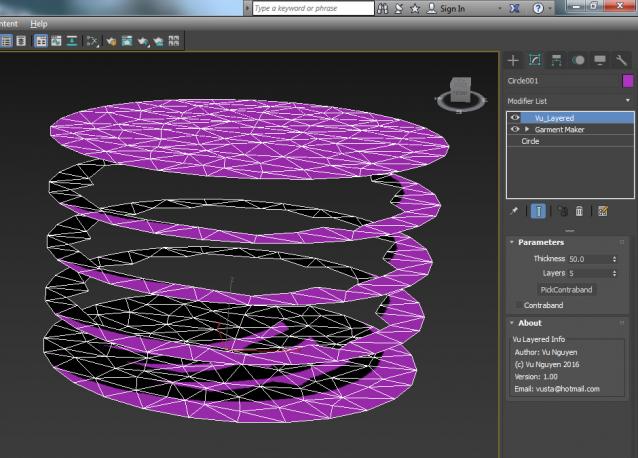Click the purple object color swatch

coord(627,81)
